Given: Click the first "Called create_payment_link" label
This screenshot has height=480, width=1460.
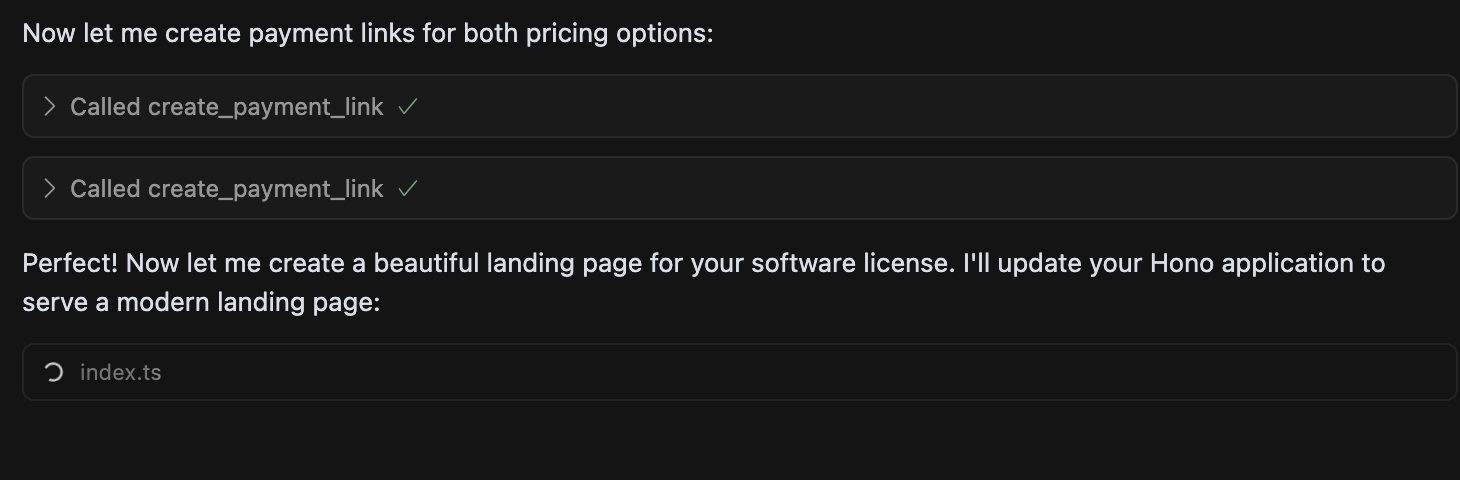Looking at the screenshot, I should pos(227,107).
